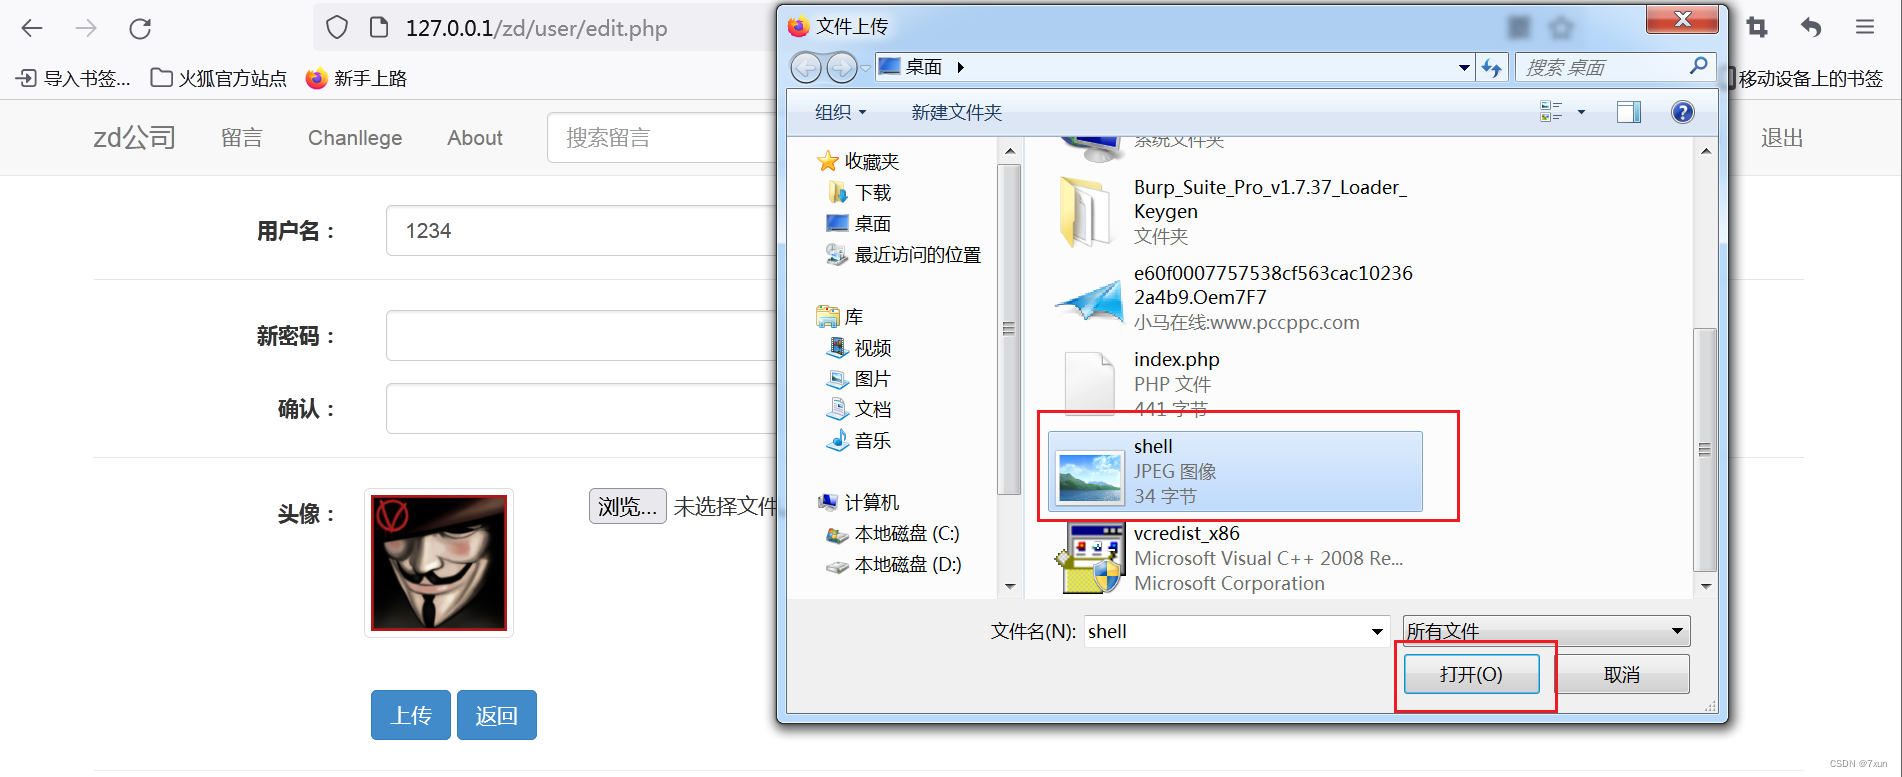
Task: Reload the page with the refresh icon
Action: tap(140, 28)
